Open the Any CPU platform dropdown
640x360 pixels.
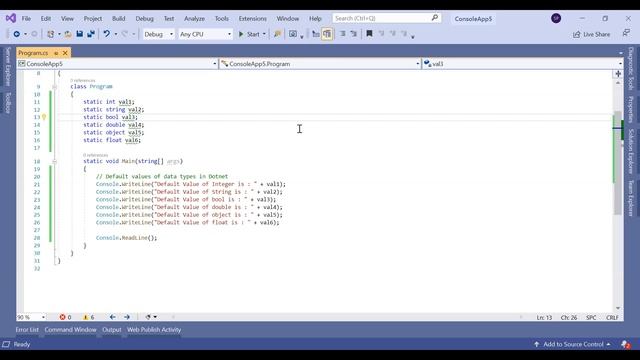(x=205, y=34)
